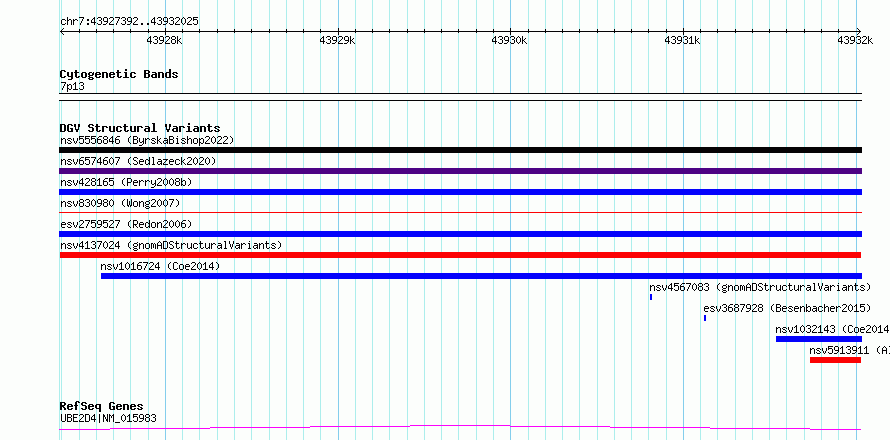The height and width of the screenshot is (440, 890).
Task: Open nsv4137024 (gnomADStructuralVariants) label
Action: (x=171, y=245)
